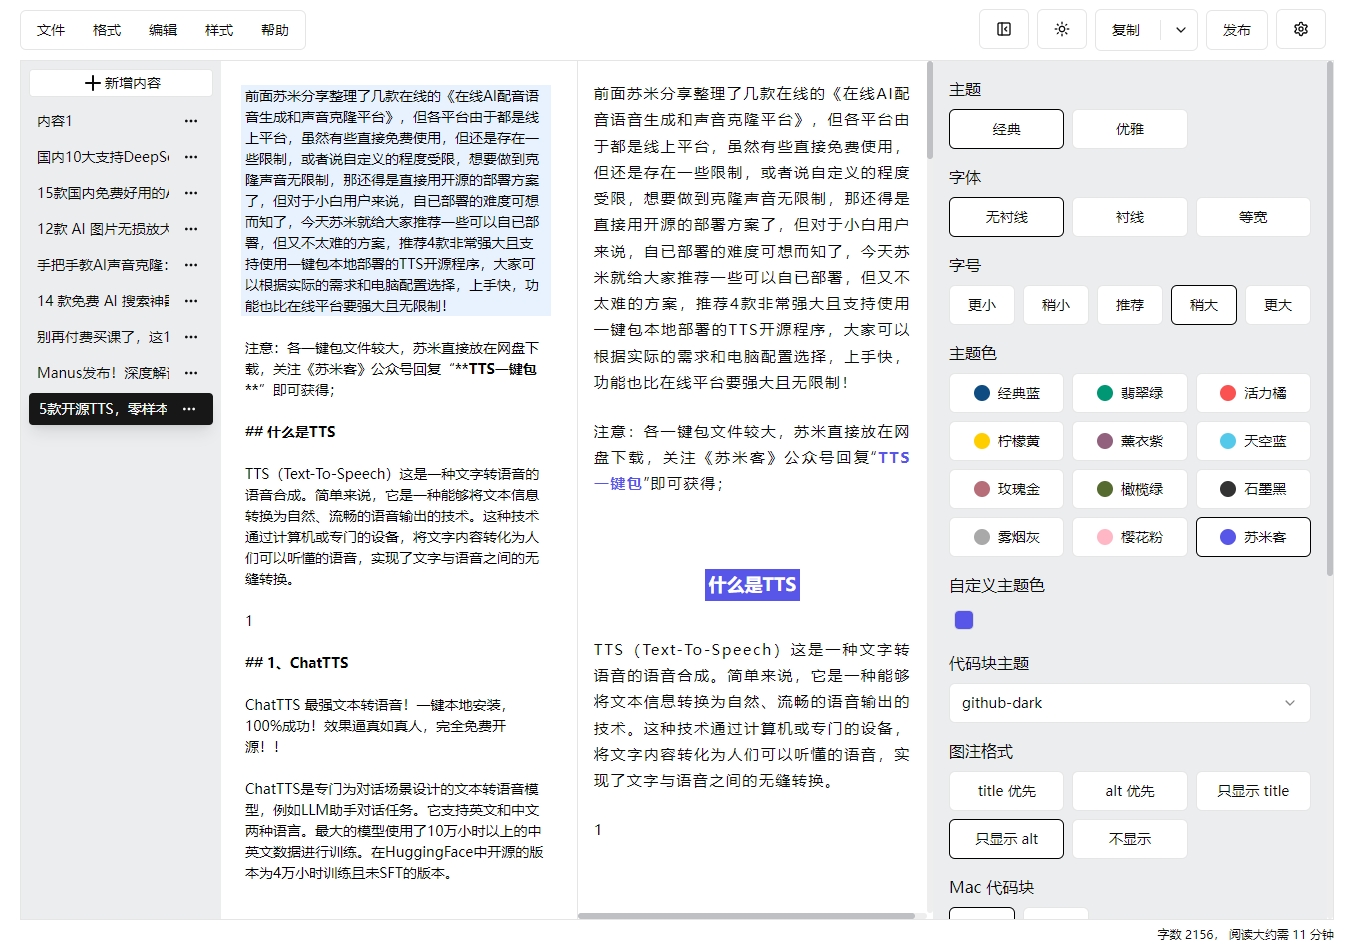Select the 优雅 theme

(1130, 129)
